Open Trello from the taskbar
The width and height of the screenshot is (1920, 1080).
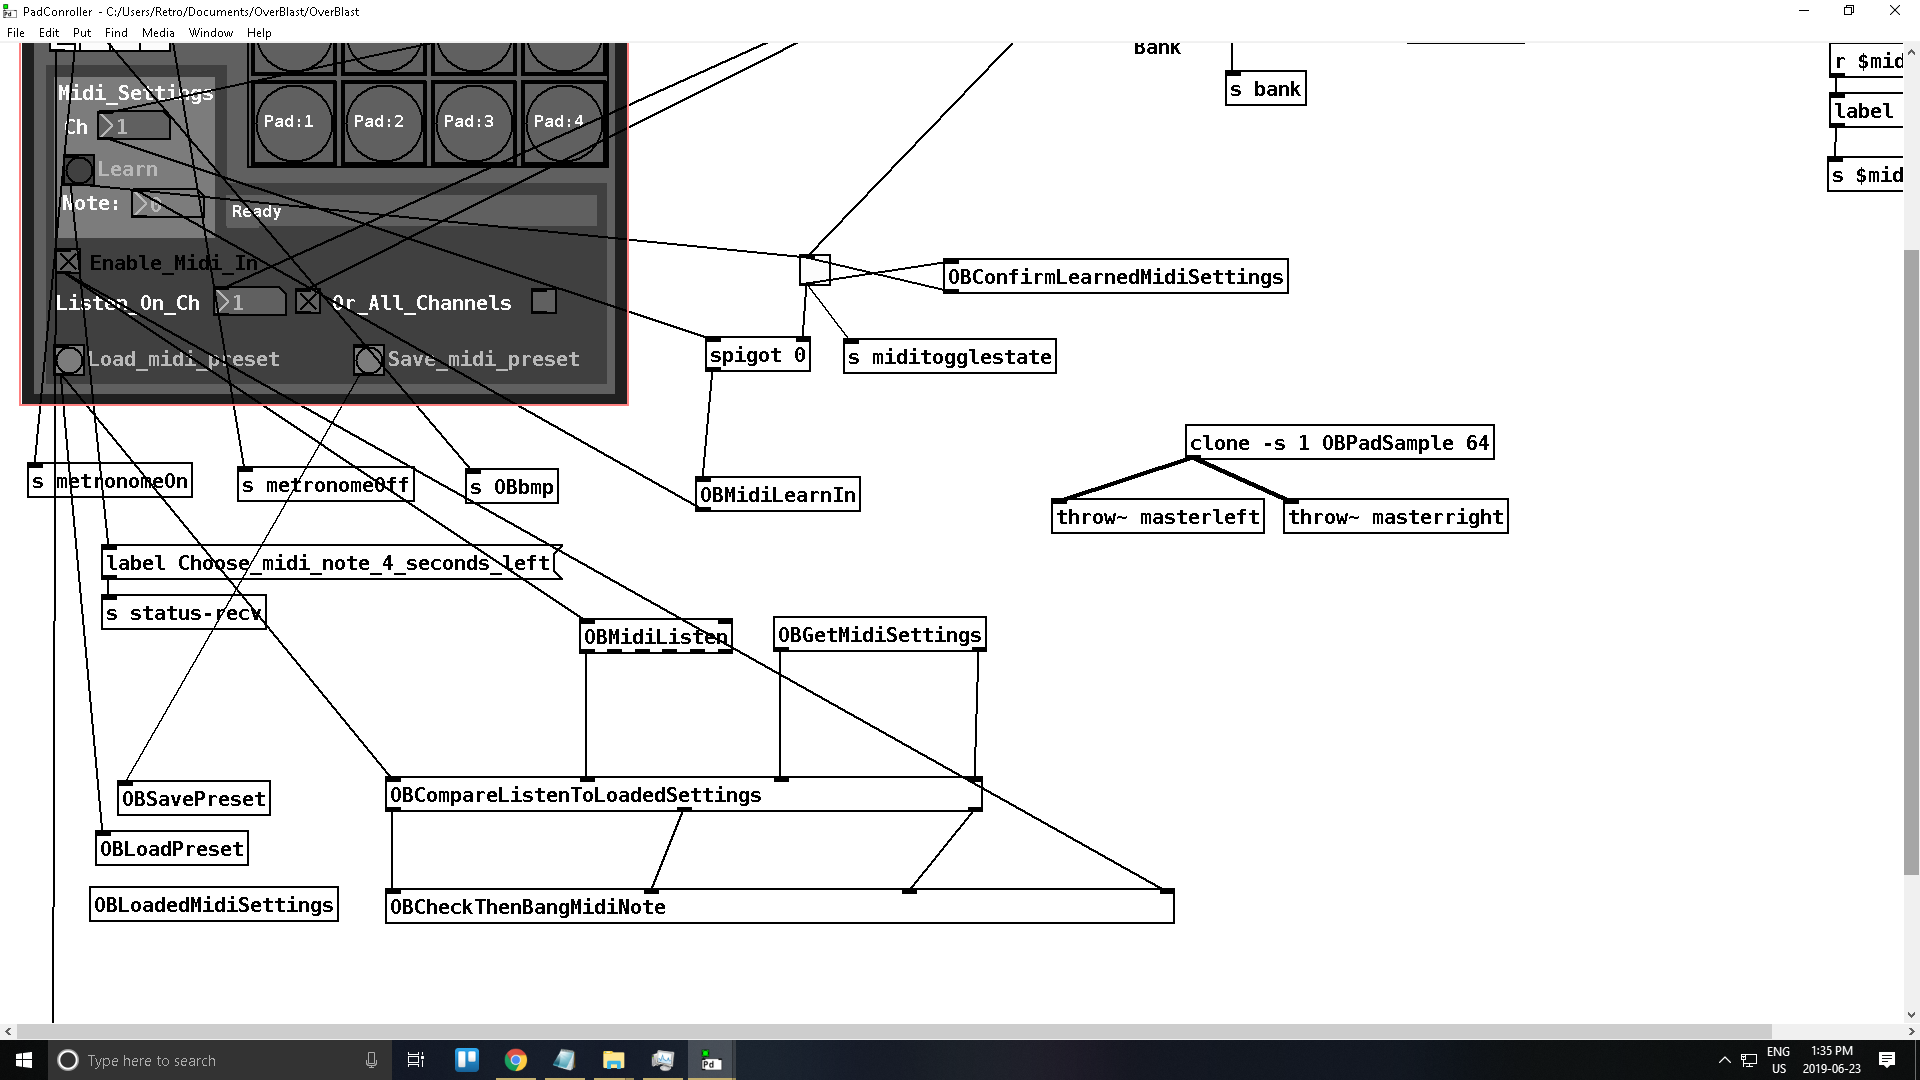(x=467, y=1060)
